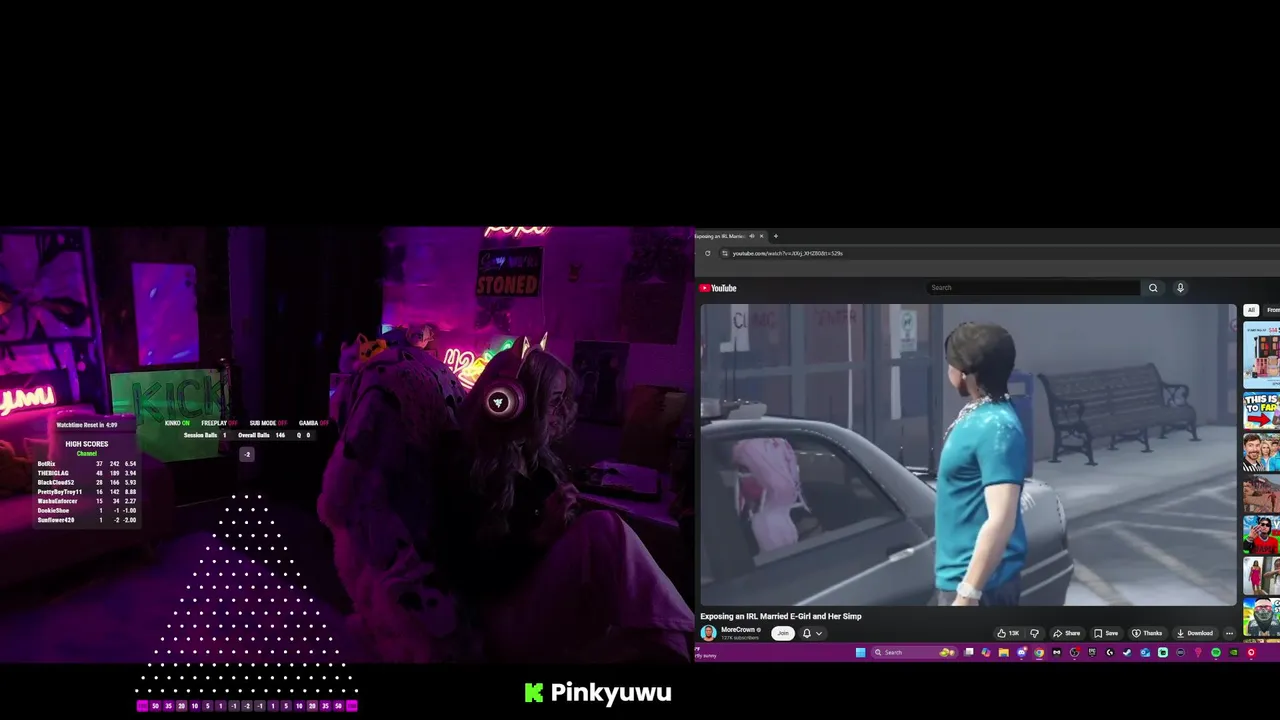The width and height of the screenshot is (1280, 720).
Task: Click the YouTube logo
Action: point(718,288)
